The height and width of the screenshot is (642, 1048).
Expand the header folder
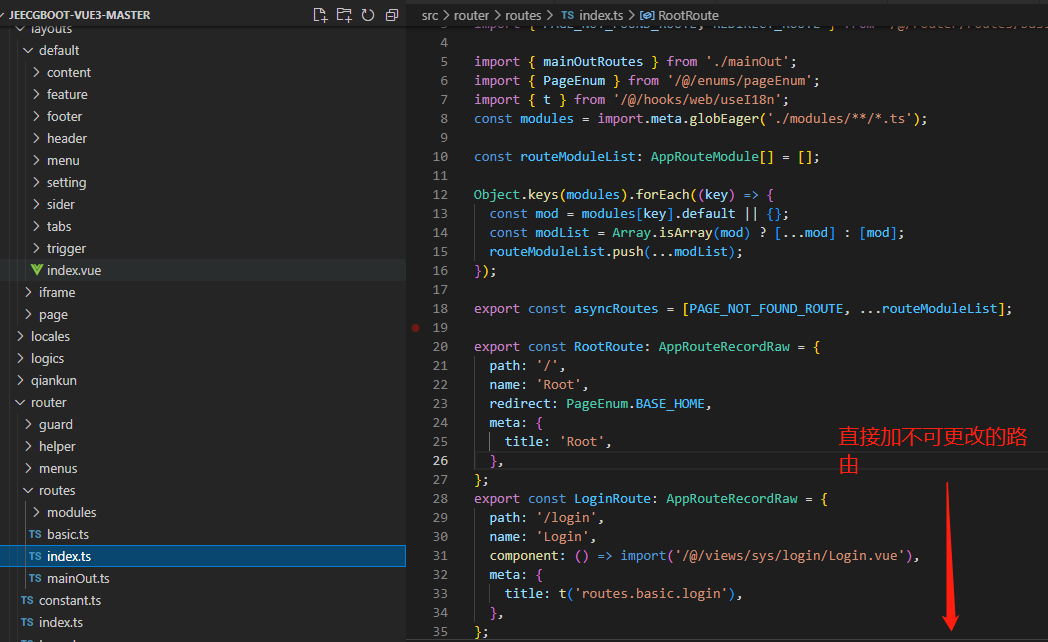pyautogui.click(x=36, y=138)
